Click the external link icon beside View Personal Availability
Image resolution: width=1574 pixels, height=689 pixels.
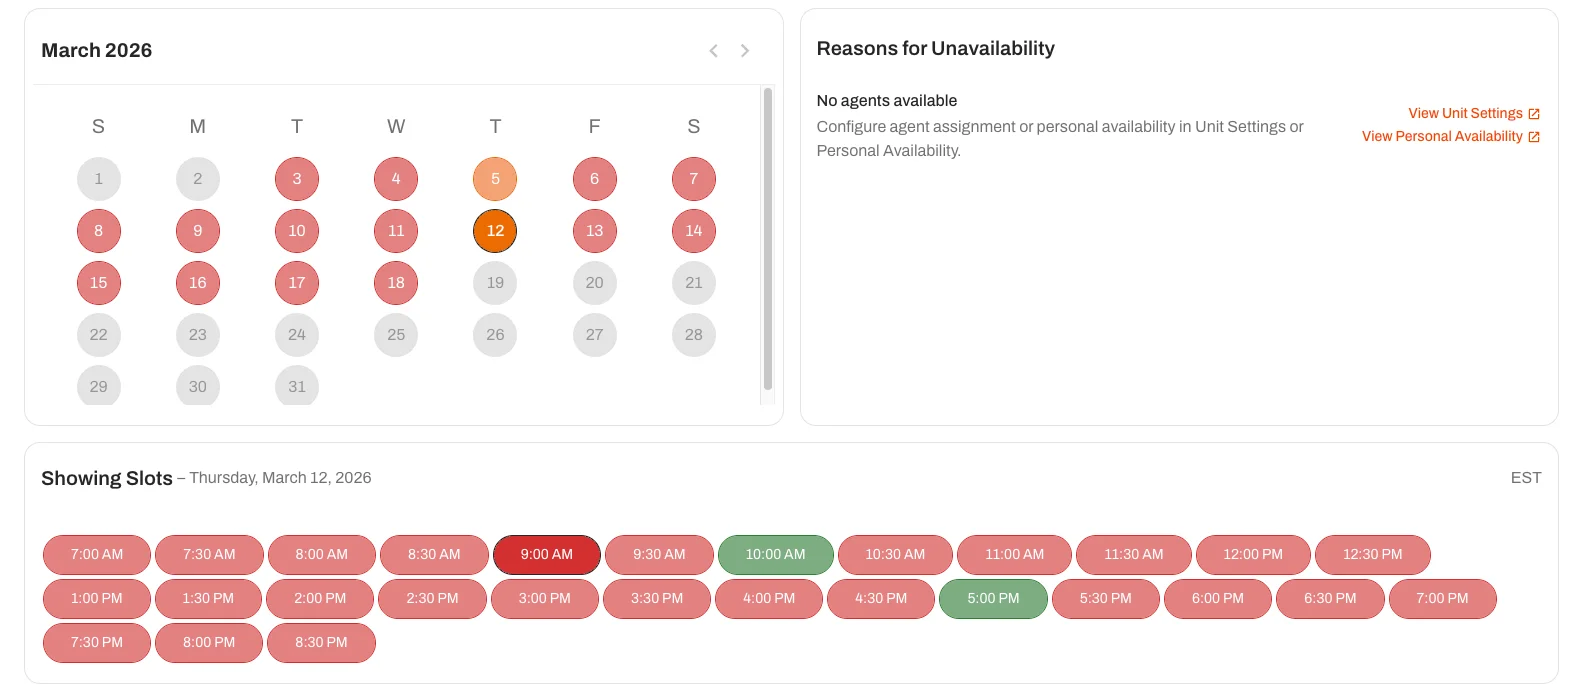[x=1533, y=136]
